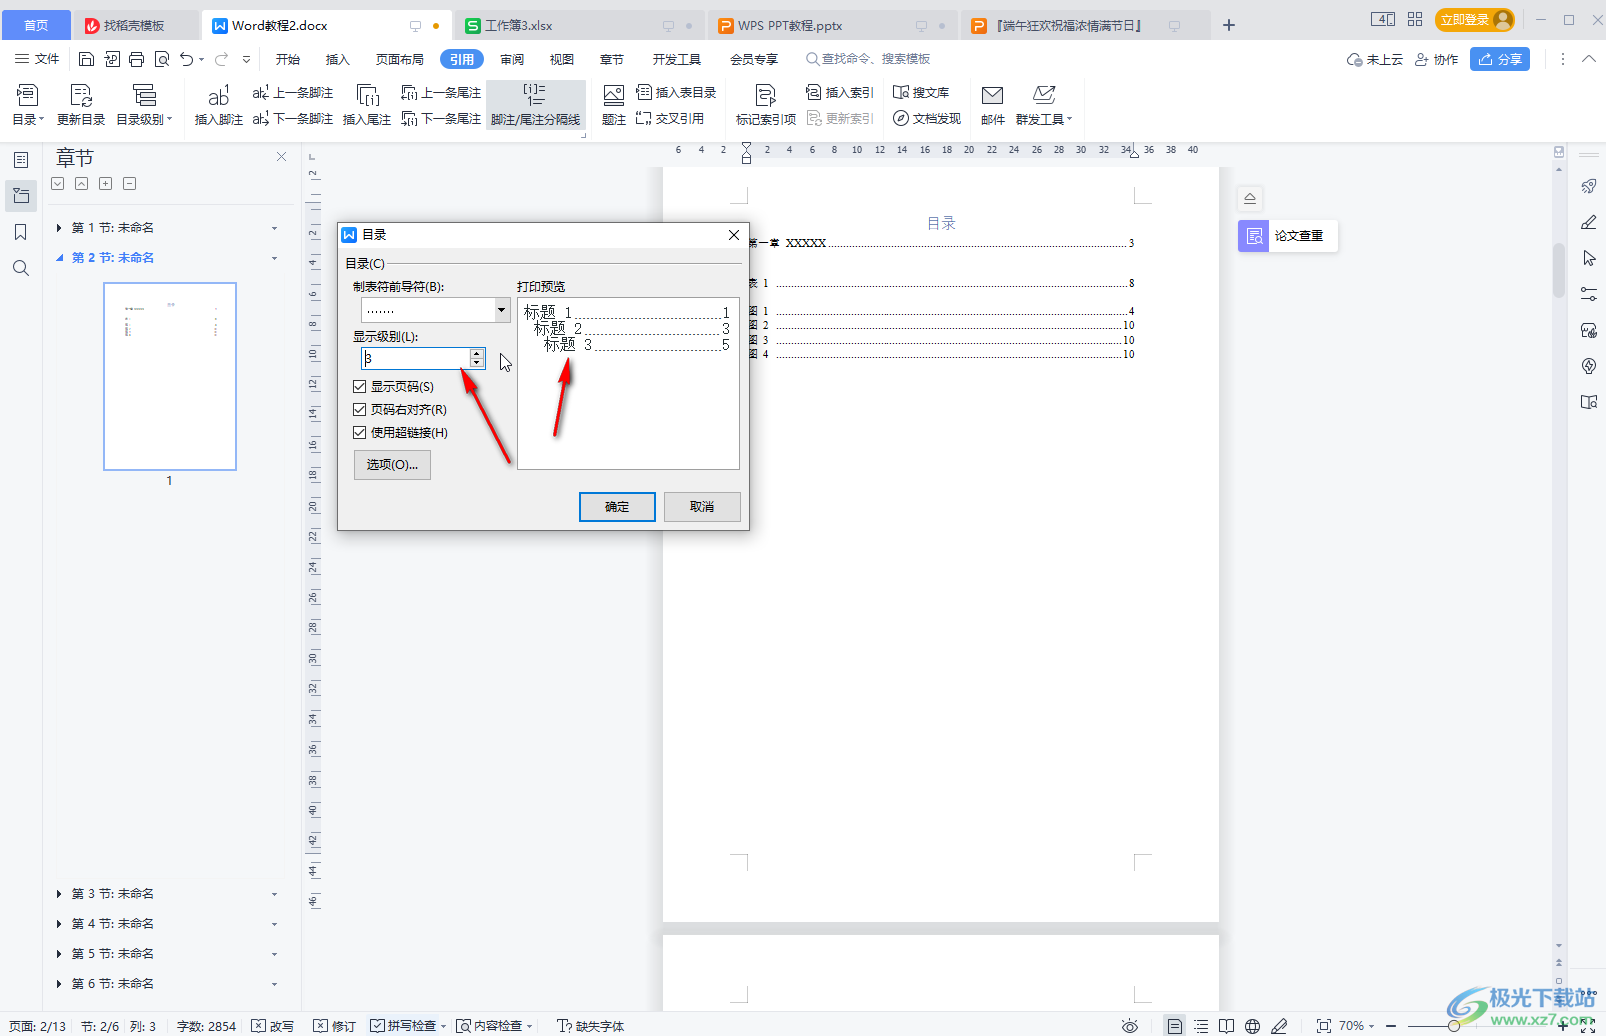This screenshot has width=1606, height=1036.
Task: Select the page 1 thumbnail in chapter panel
Action: [x=170, y=376]
